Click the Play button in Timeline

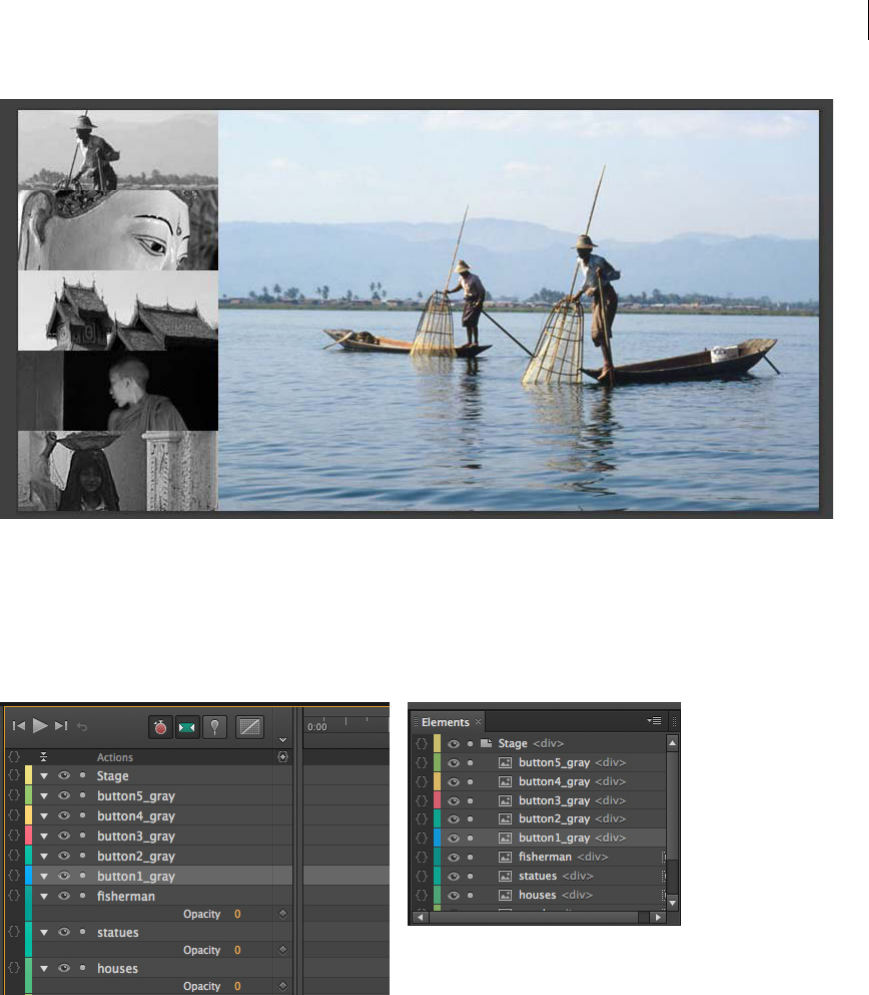coord(40,725)
